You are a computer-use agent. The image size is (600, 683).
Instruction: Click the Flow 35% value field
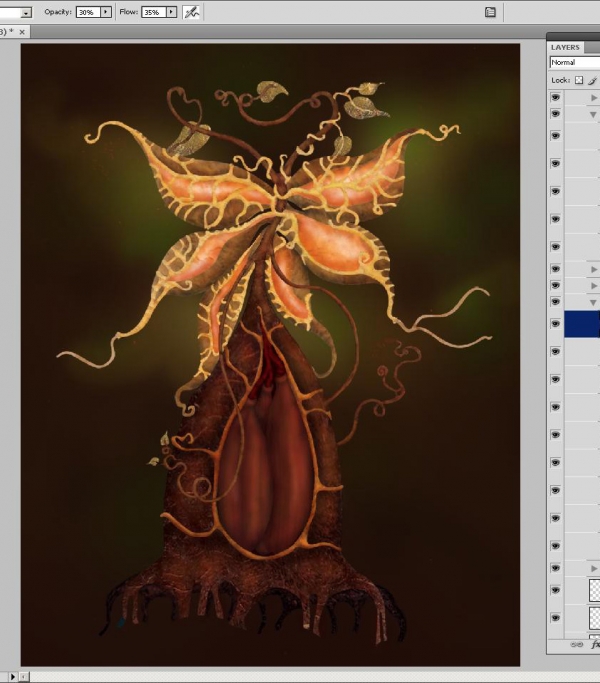[x=153, y=12]
